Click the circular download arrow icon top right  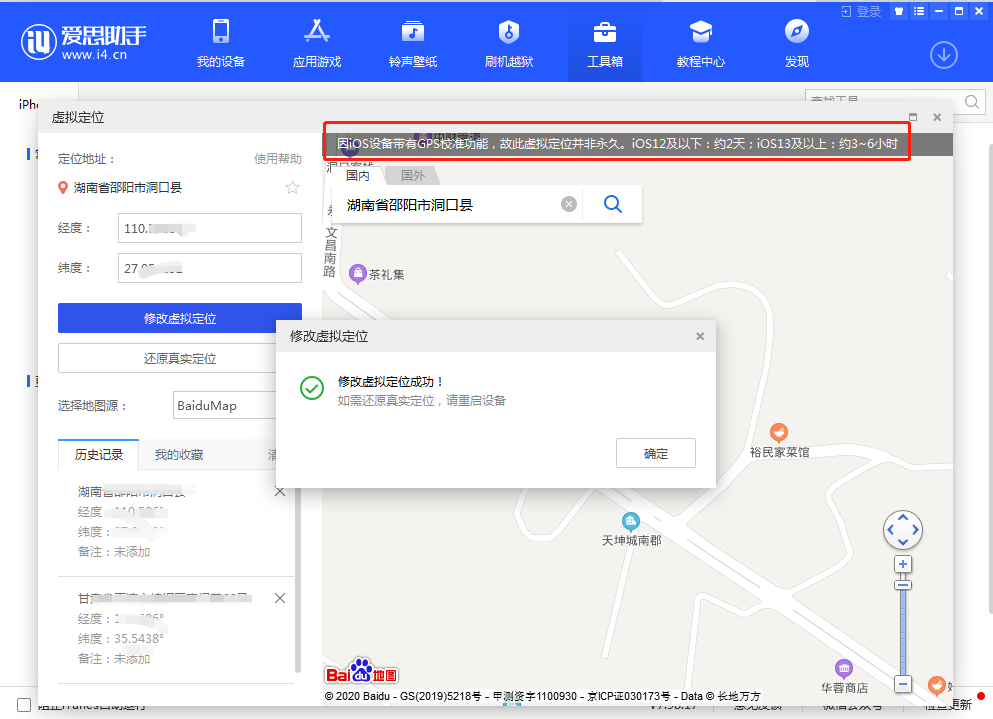943,55
